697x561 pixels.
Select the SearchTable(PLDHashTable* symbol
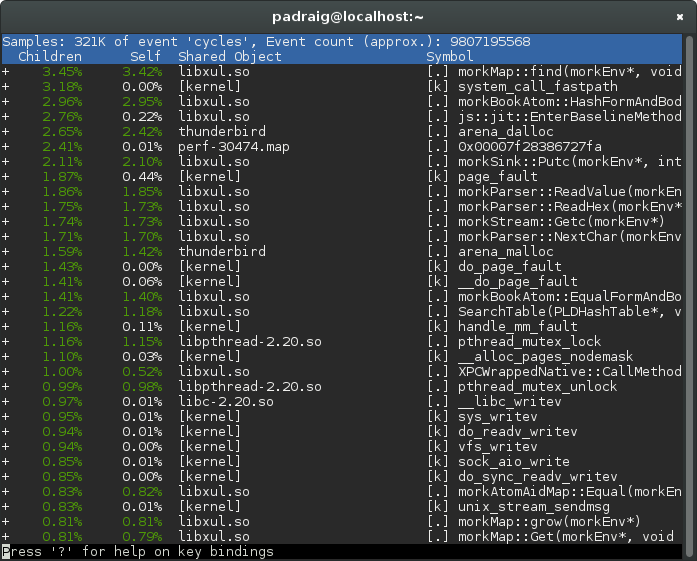click(570, 312)
